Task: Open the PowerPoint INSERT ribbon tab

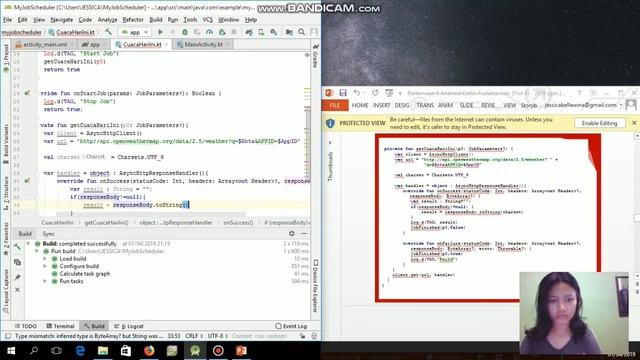Action: click(381, 105)
